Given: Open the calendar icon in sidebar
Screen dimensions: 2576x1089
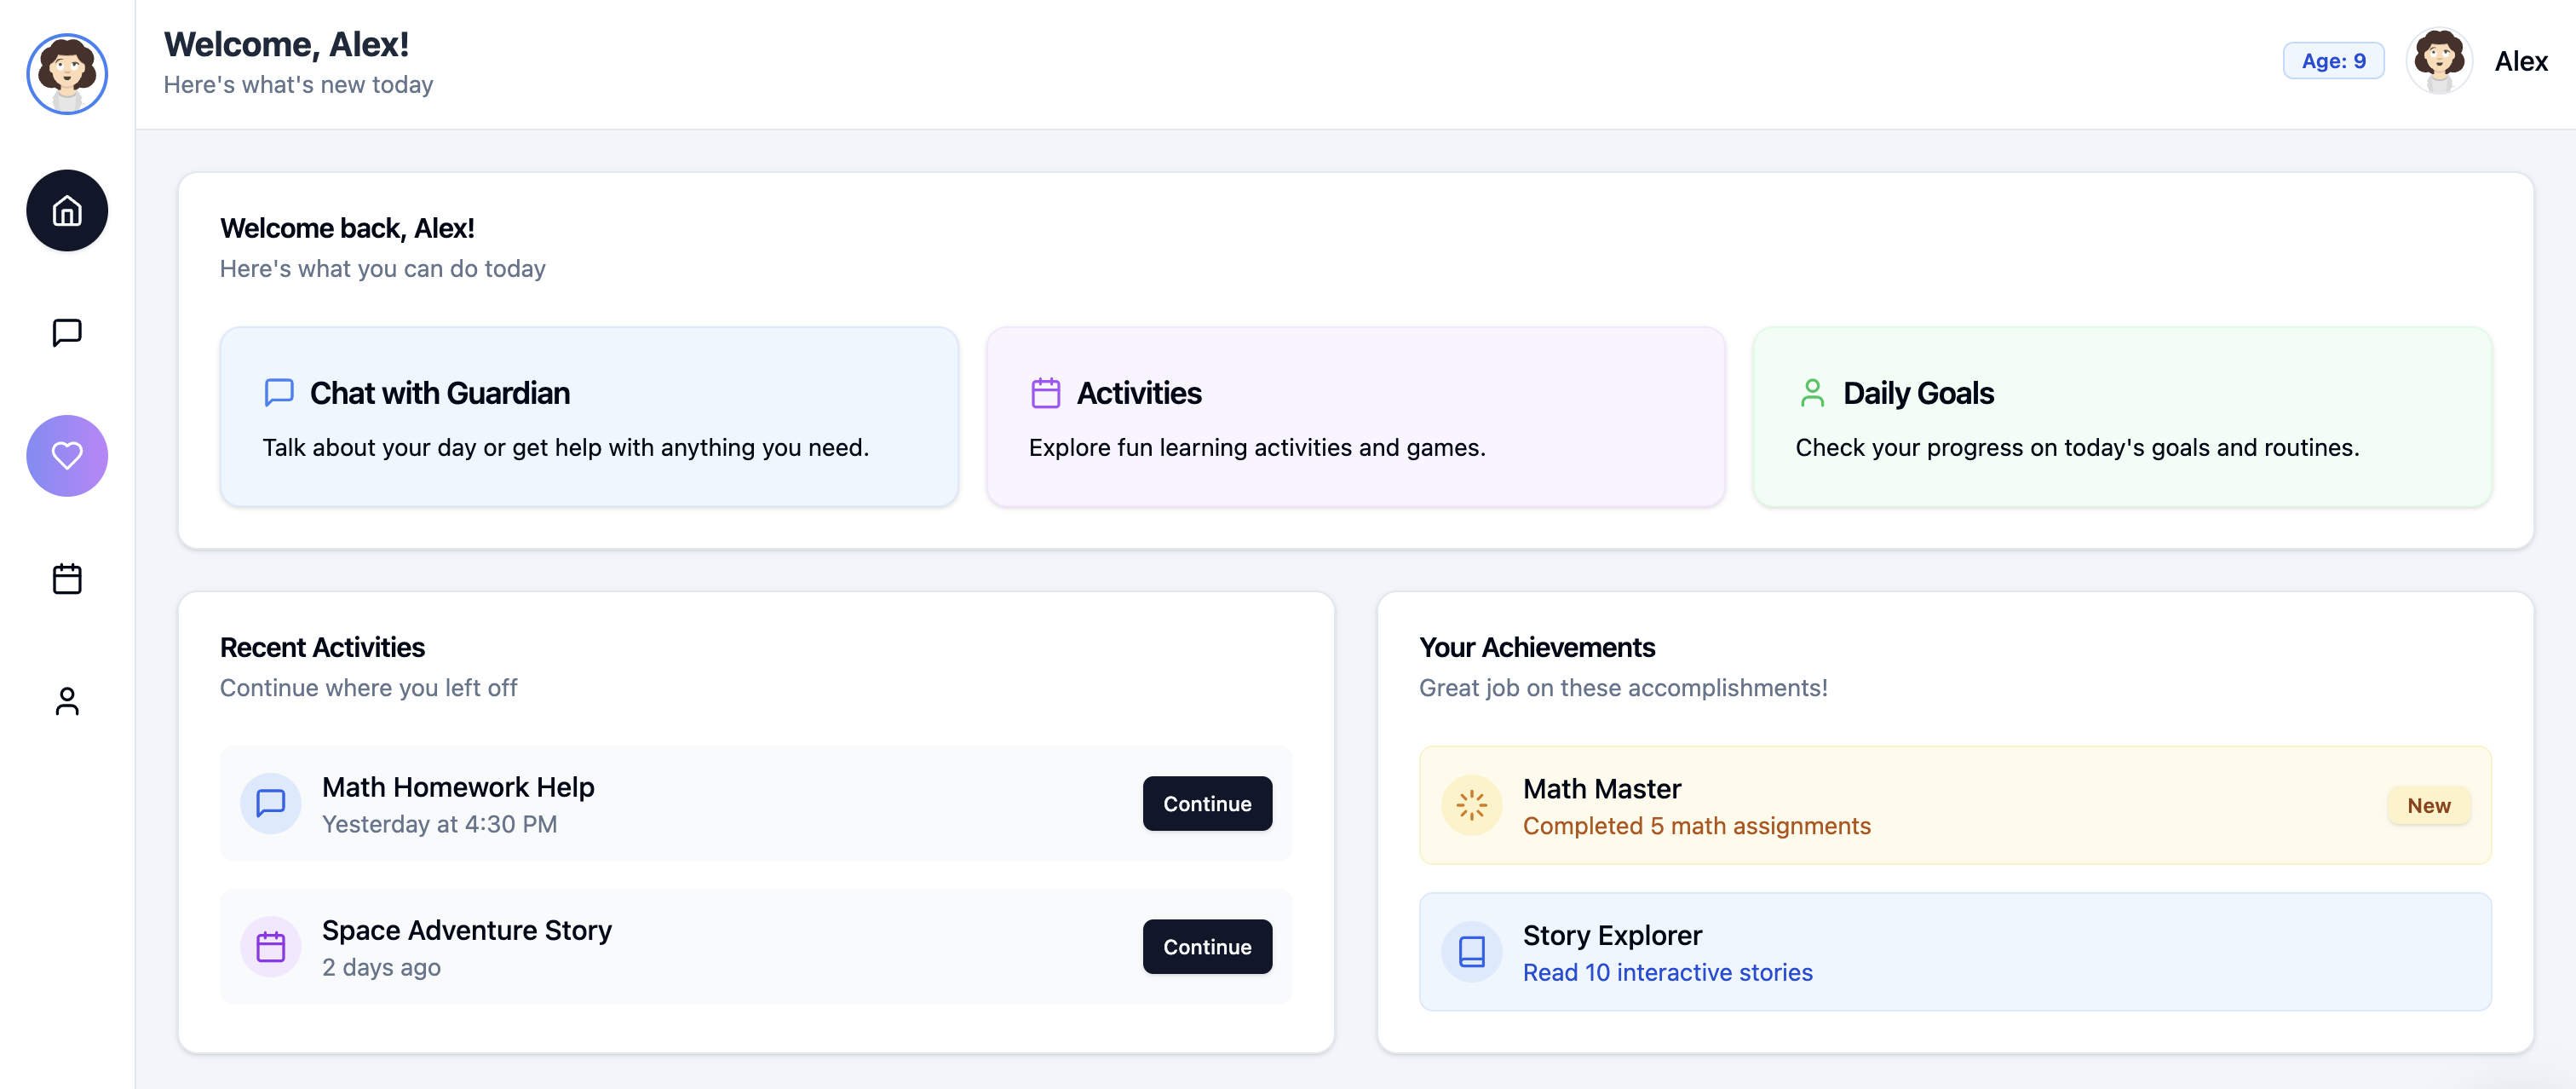Looking at the screenshot, I should [67, 579].
